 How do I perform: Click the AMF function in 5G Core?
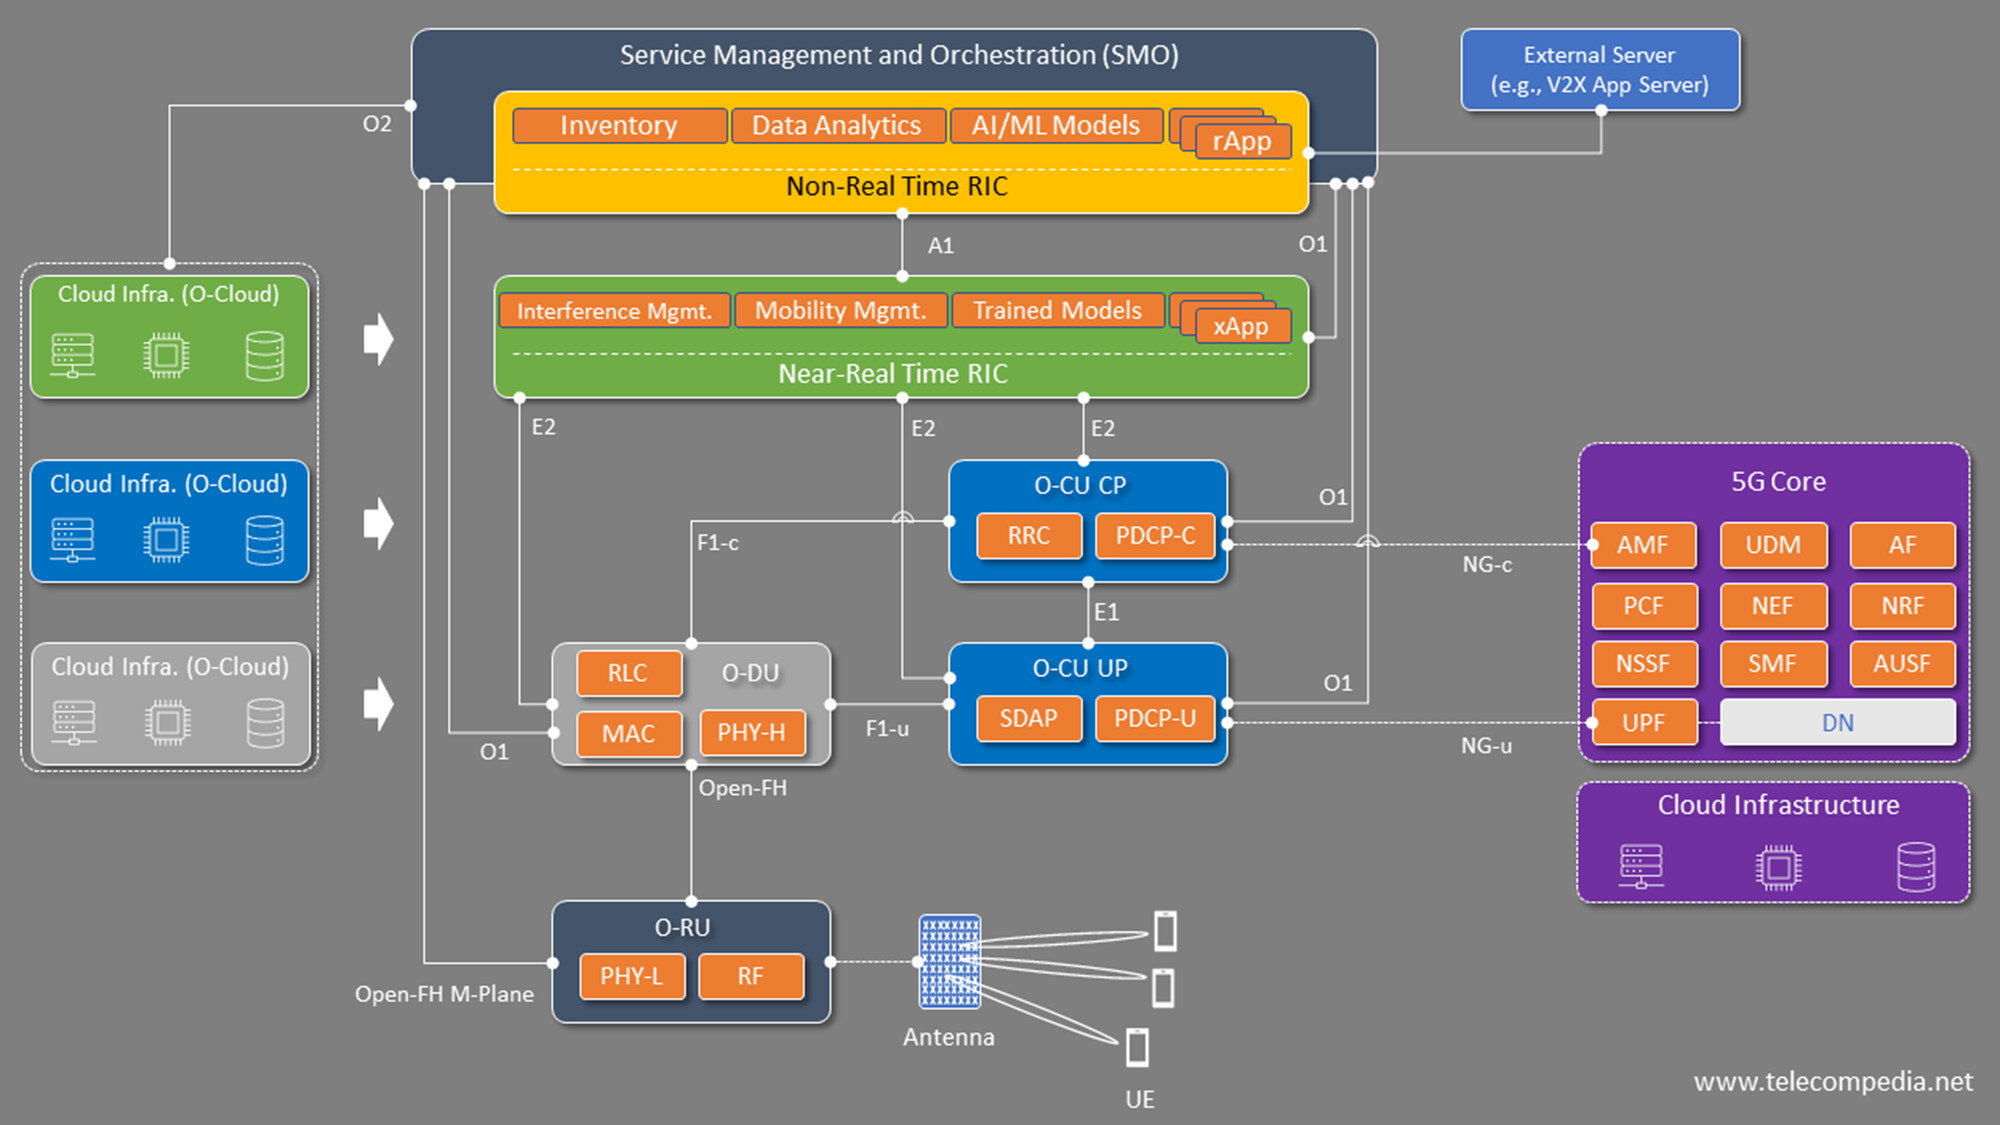pyautogui.click(x=1643, y=545)
